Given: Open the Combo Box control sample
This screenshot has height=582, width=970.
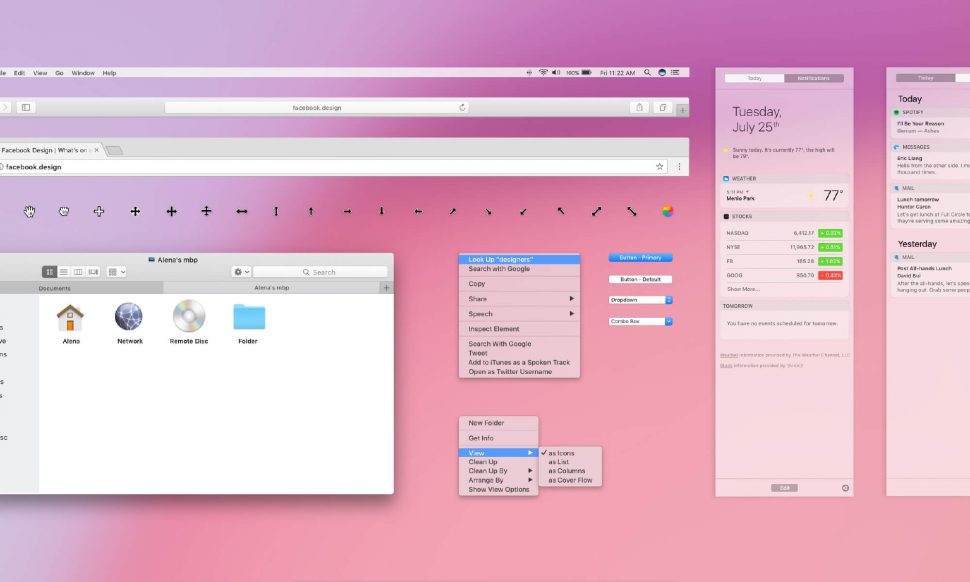Looking at the screenshot, I should click(640, 320).
